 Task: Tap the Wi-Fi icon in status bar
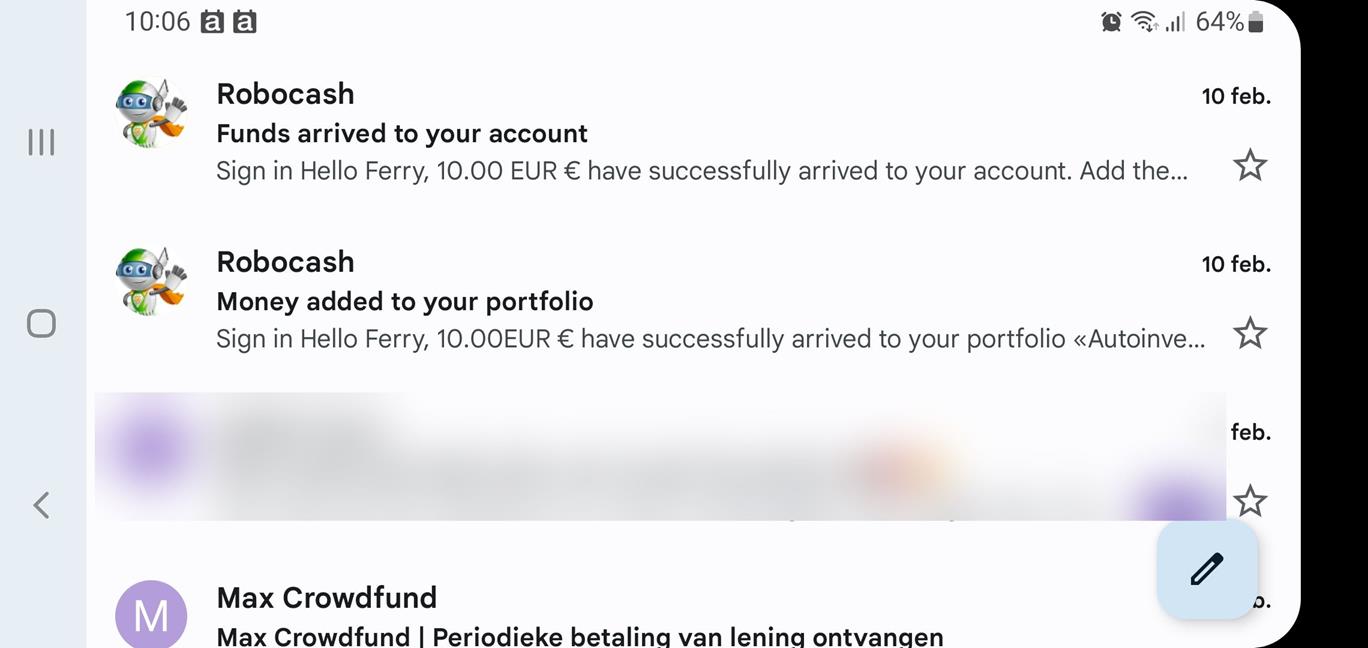point(1144,22)
